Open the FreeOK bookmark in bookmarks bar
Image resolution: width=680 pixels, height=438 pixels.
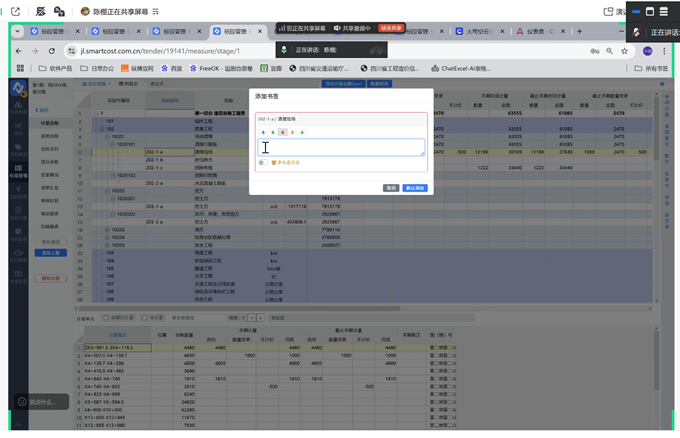220,69
